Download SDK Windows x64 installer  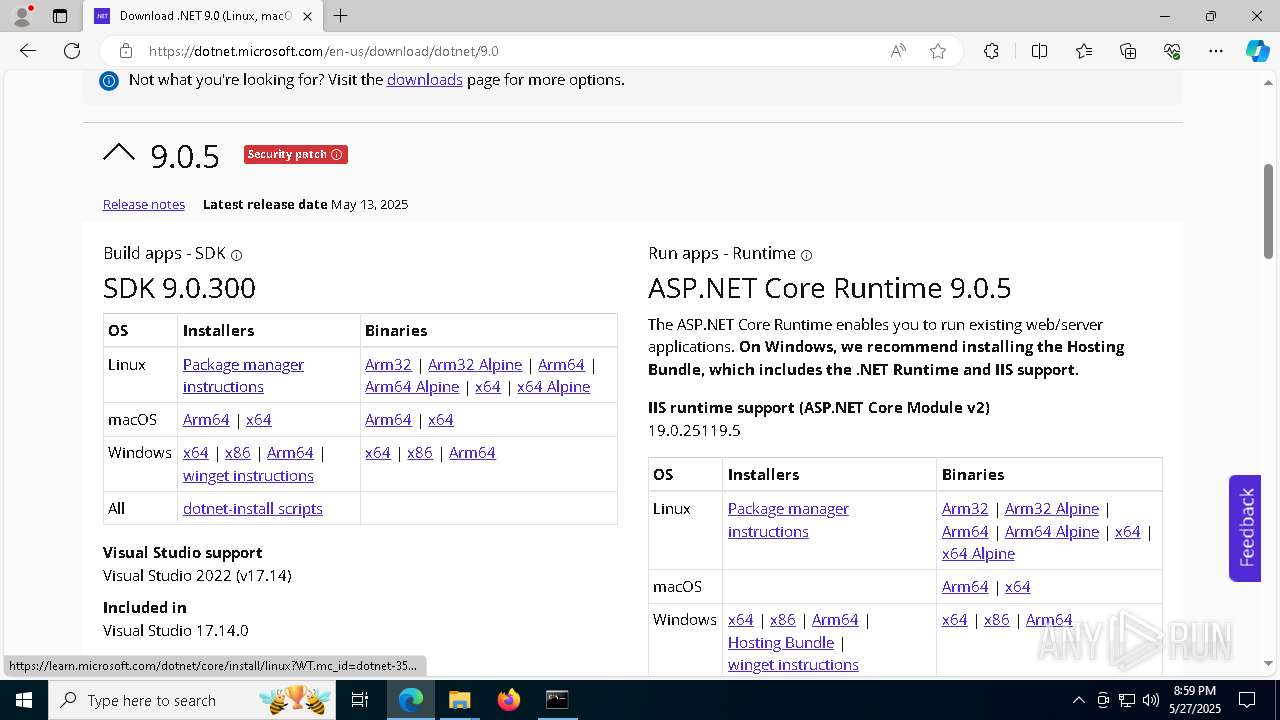point(196,453)
